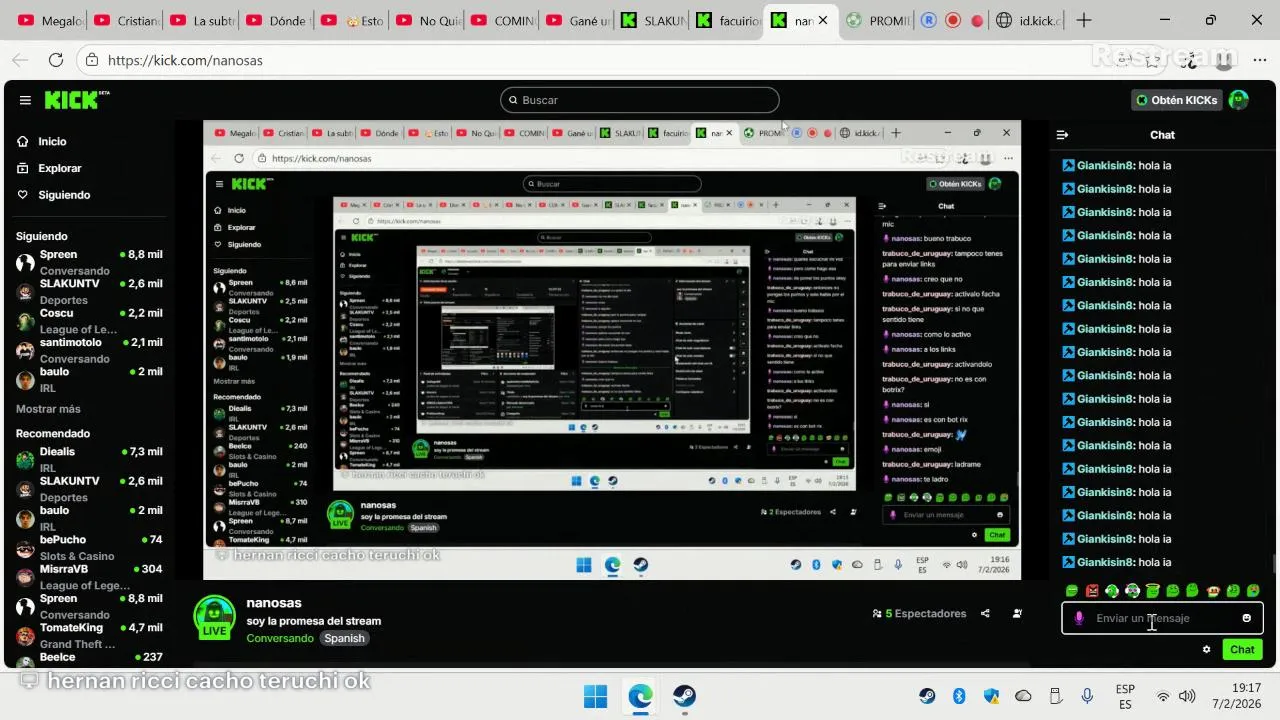
Task: Switch to the La subtr browser tab
Action: tap(203, 20)
